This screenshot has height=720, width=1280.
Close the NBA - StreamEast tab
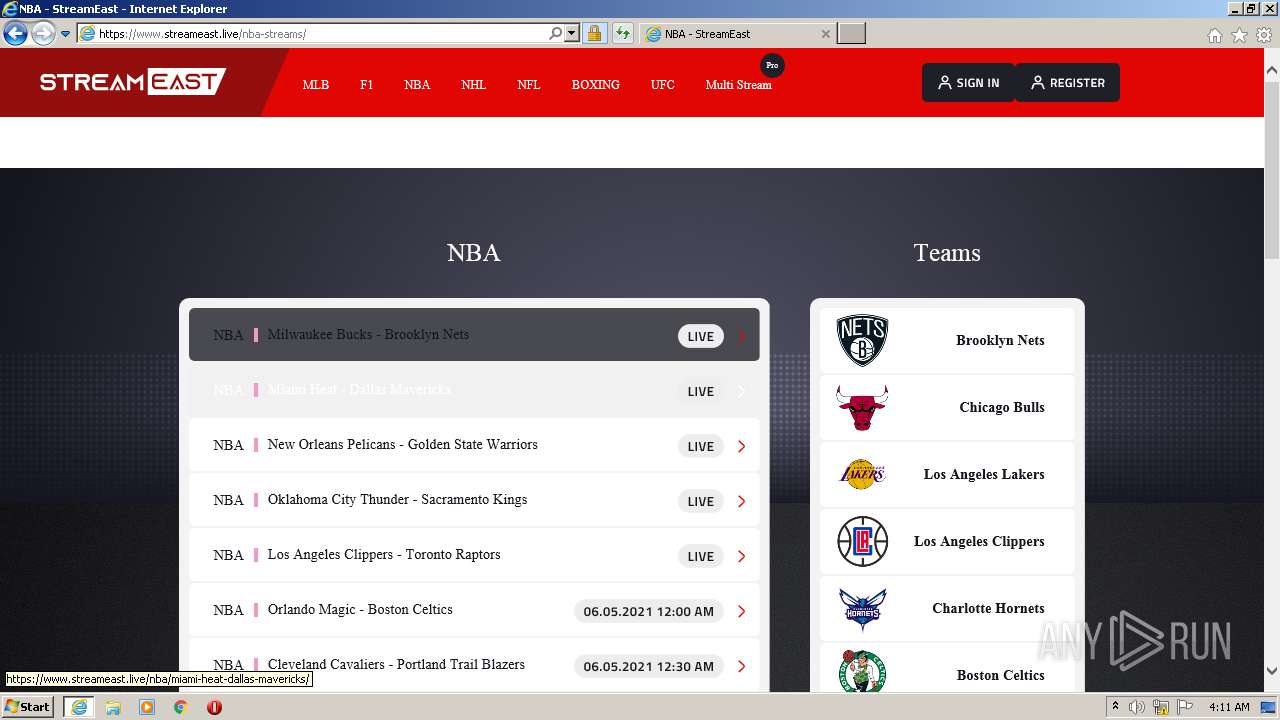tap(825, 34)
